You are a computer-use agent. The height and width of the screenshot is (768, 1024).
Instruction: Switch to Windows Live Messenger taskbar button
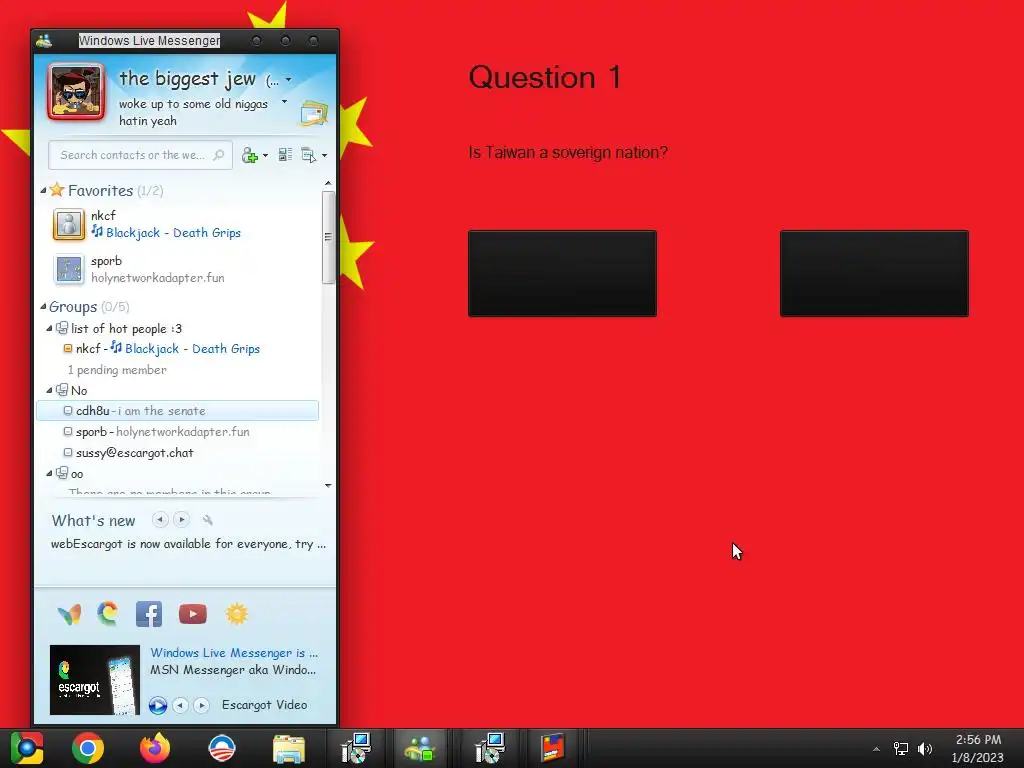pyautogui.click(x=419, y=748)
